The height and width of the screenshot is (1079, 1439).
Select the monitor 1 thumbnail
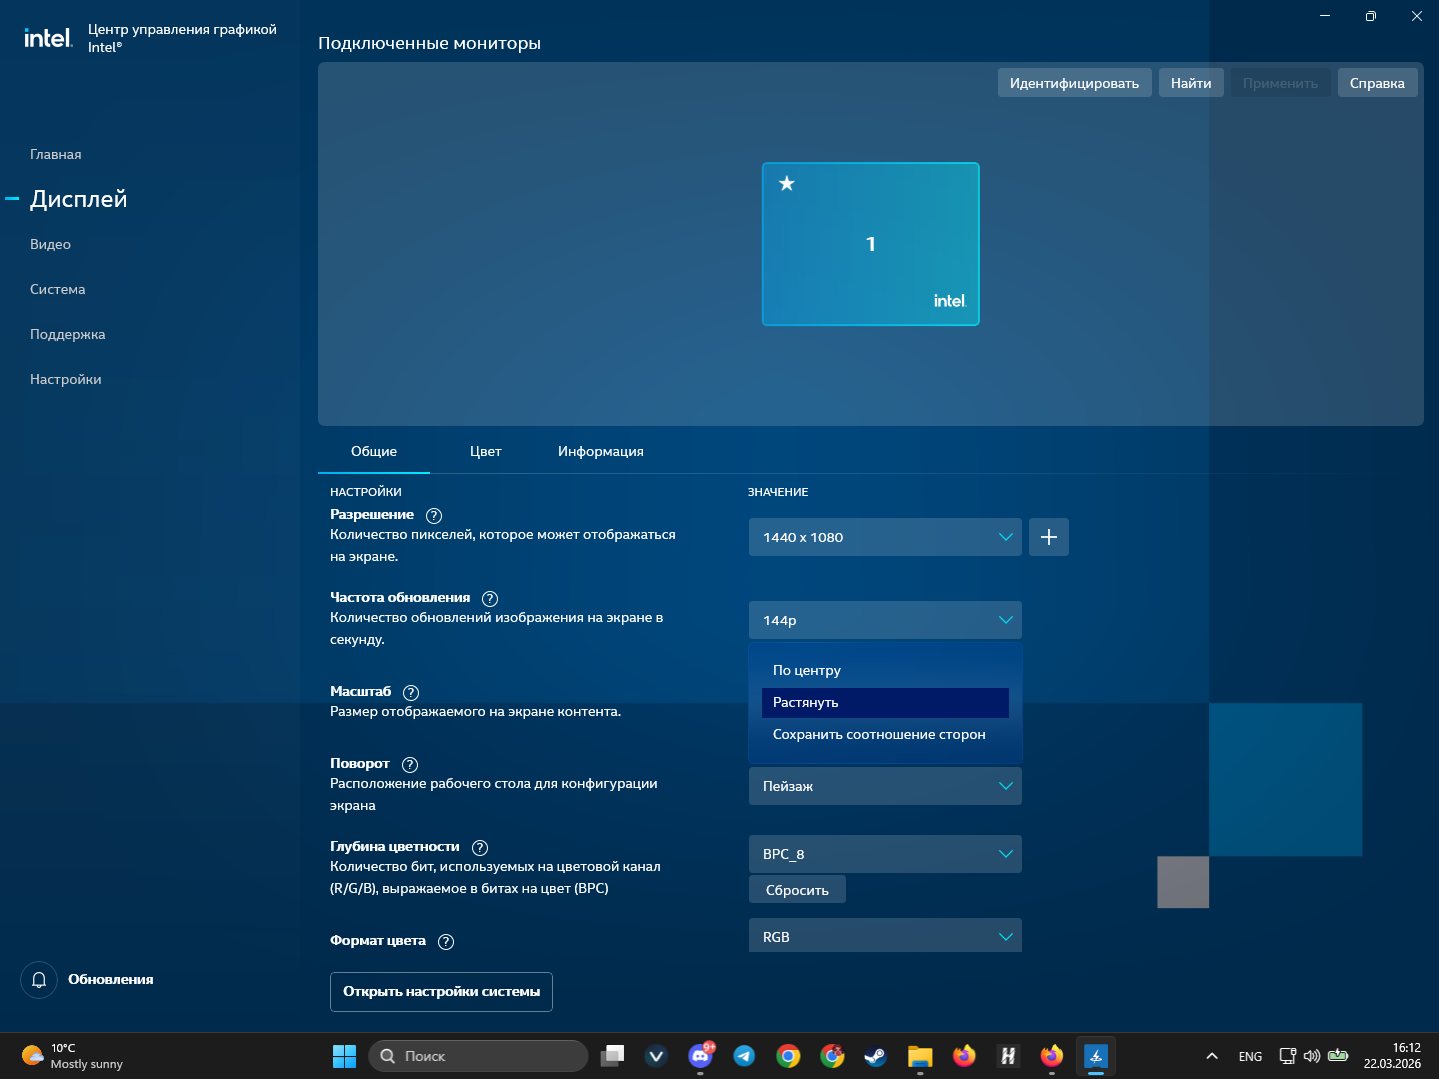[x=870, y=244]
